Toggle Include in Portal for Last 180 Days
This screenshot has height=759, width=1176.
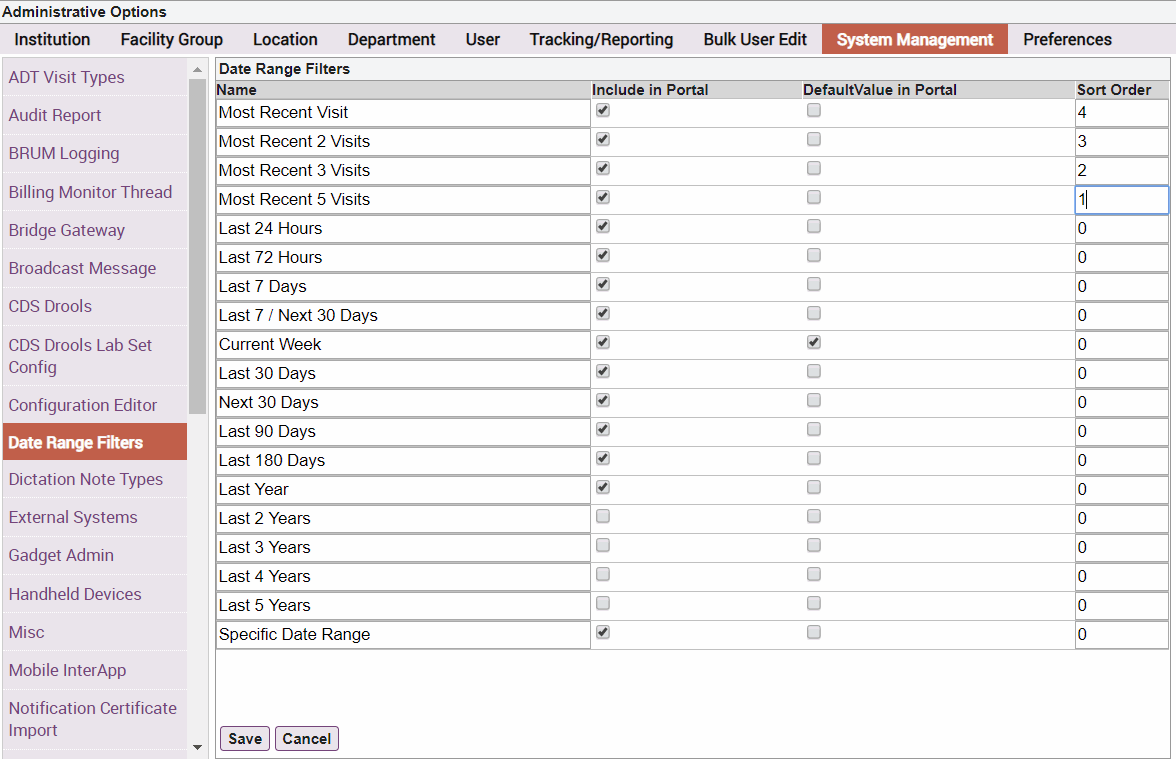[603, 458]
